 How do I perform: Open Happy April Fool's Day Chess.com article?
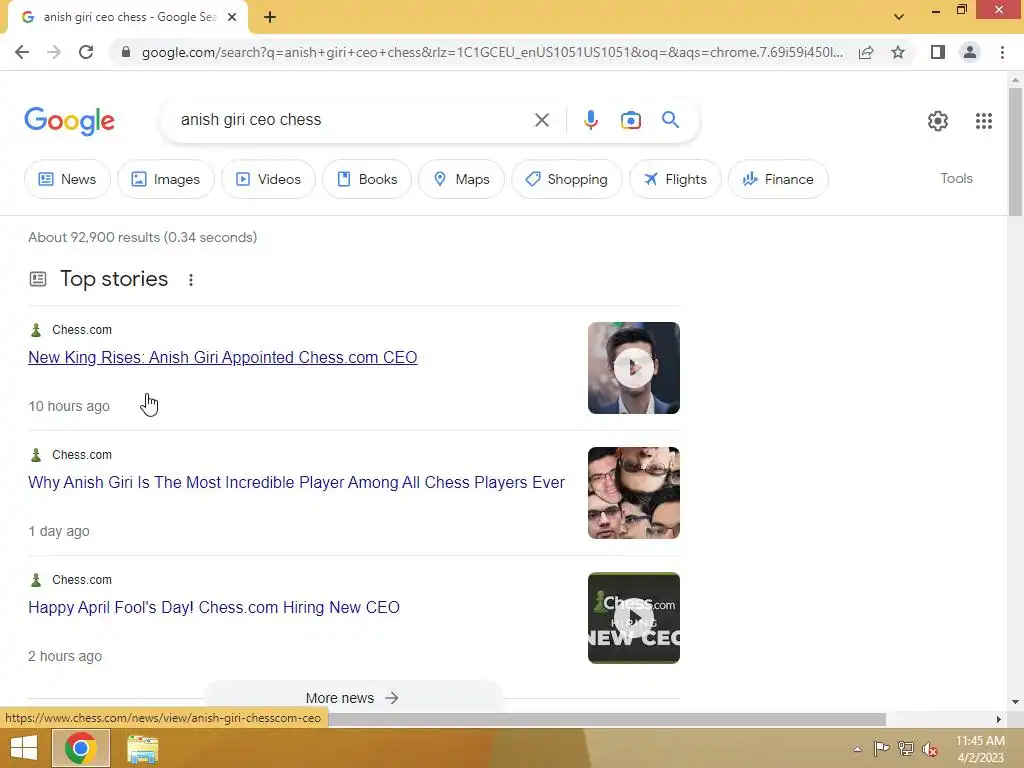pyautogui.click(x=214, y=607)
